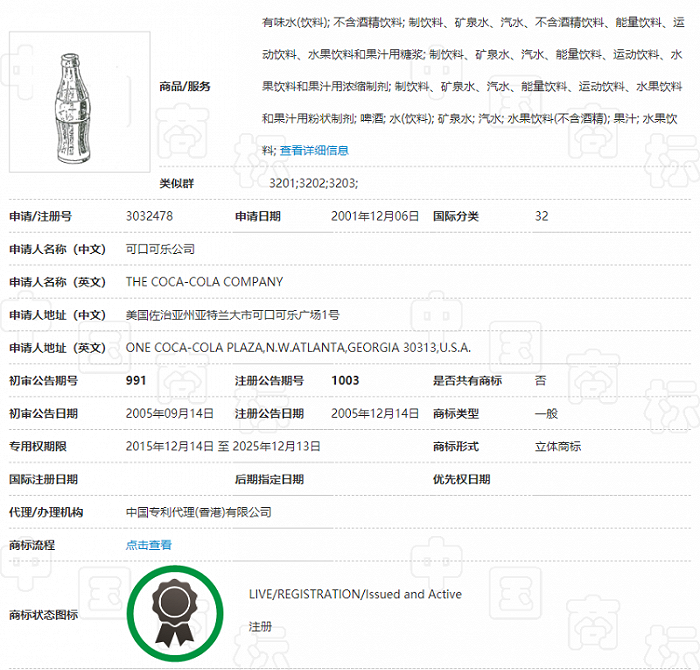
Task: Click registration announcement issue number 1003
Action: pos(345,381)
